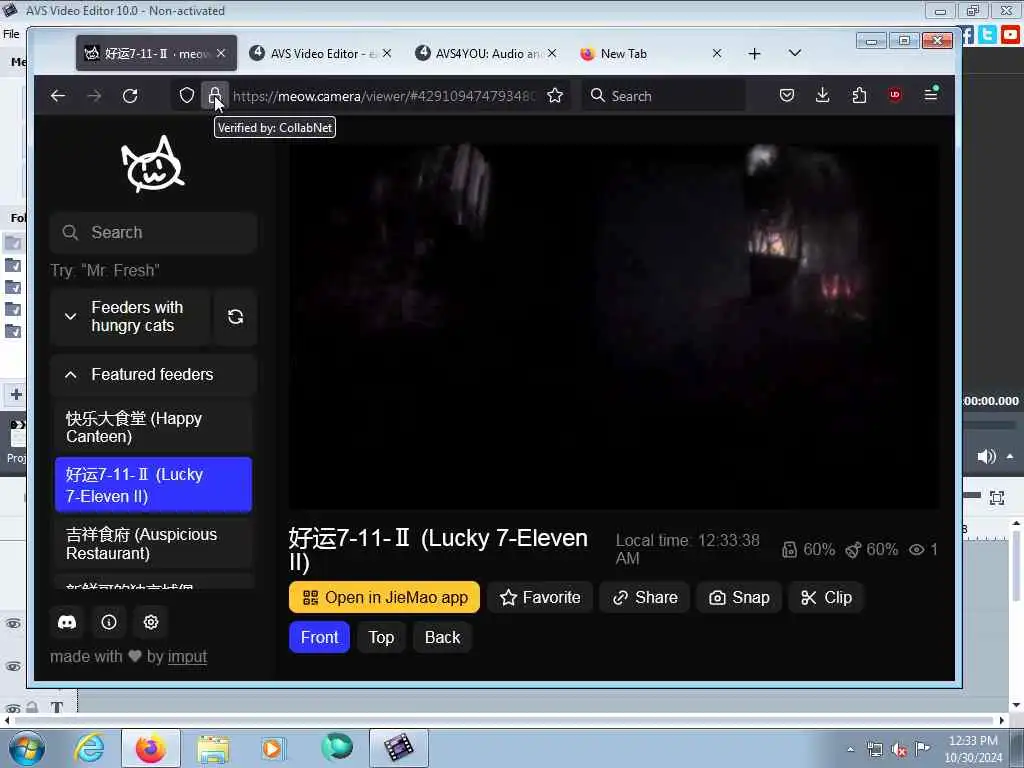Open the Twitter icon in AVS Editor
Viewport: 1024px width, 768px height.
tap(987, 34)
